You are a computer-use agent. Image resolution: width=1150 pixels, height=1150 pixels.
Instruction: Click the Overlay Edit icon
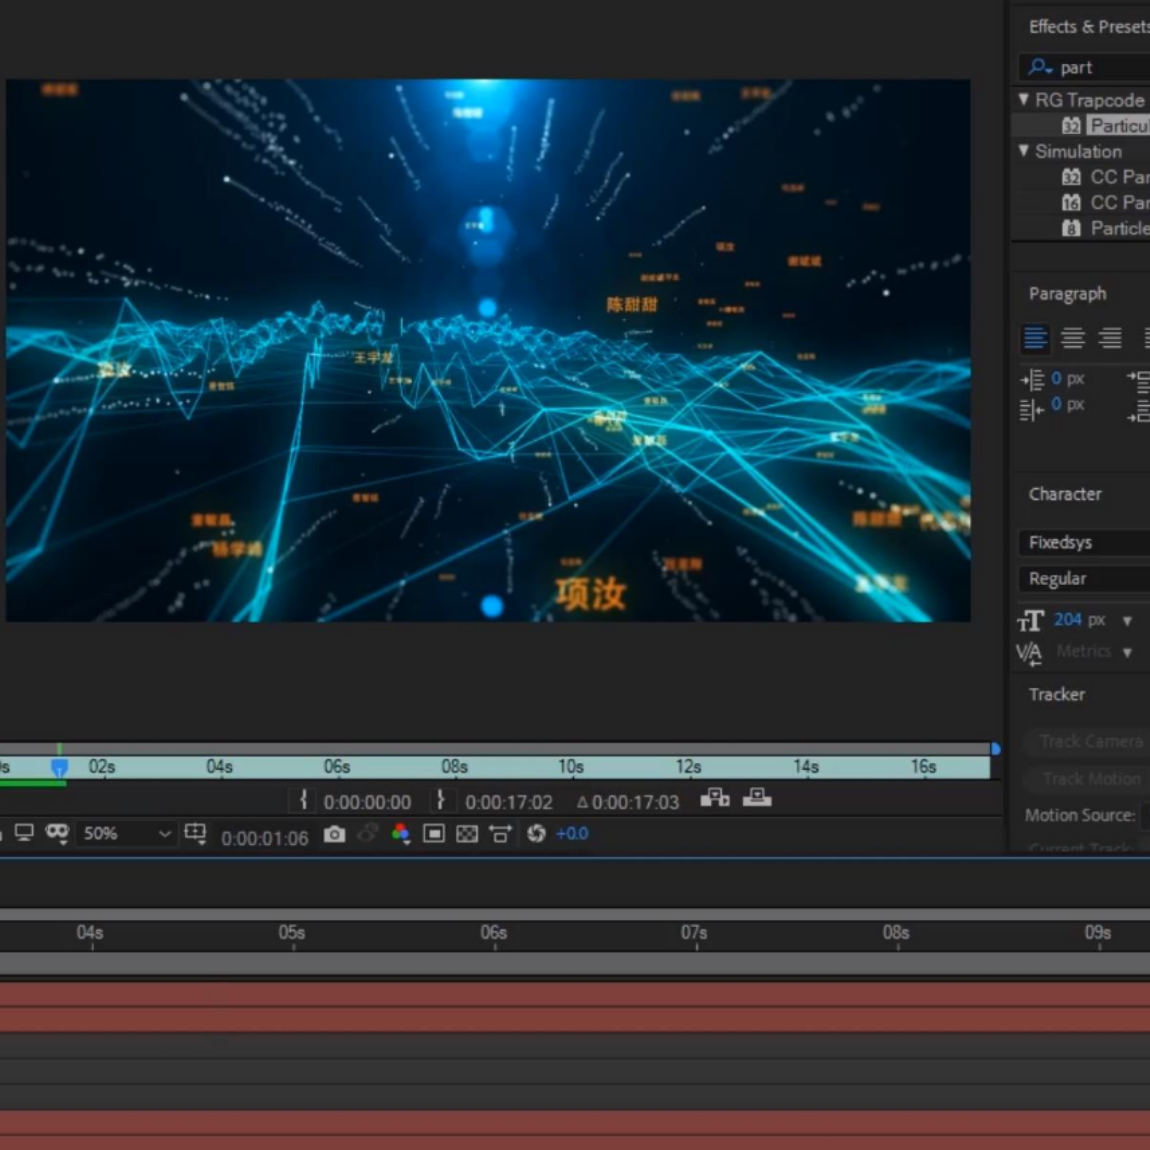coord(757,797)
